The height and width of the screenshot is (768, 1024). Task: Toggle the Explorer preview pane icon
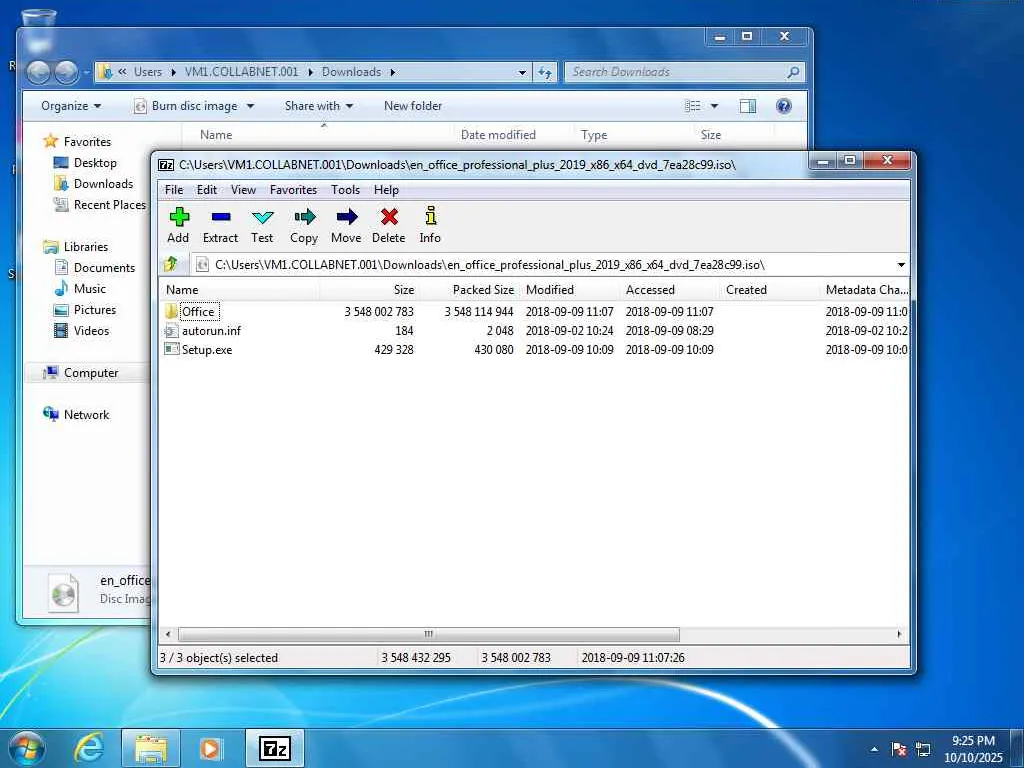click(x=748, y=106)
